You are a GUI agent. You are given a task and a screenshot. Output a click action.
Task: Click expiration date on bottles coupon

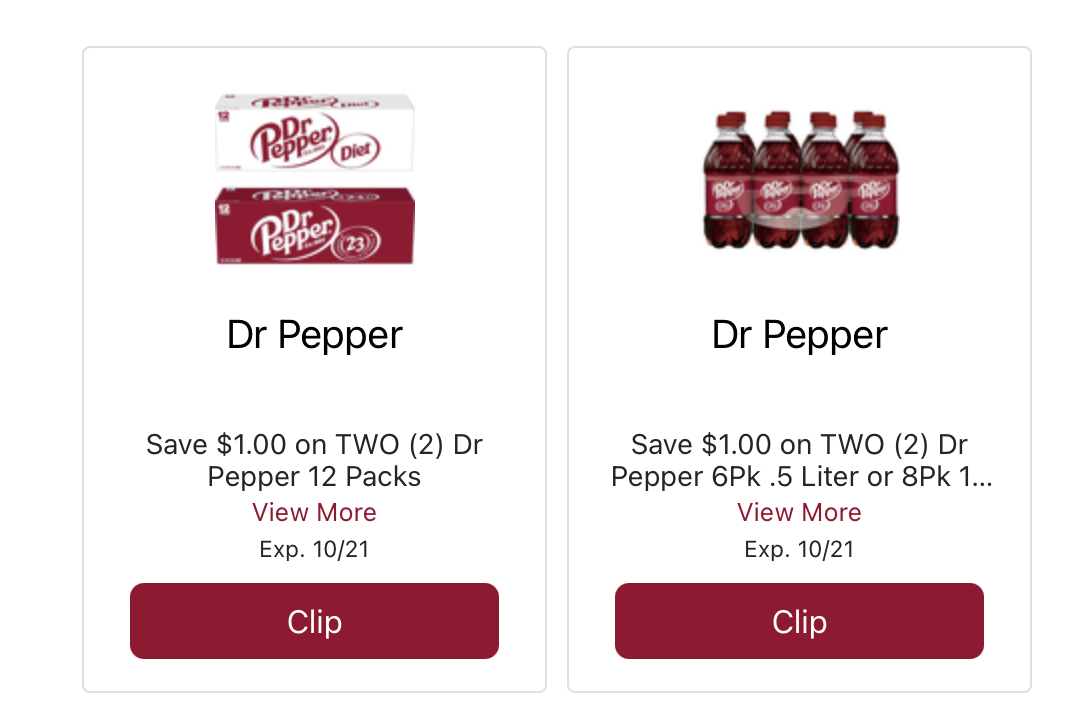(x=799, y=549)
